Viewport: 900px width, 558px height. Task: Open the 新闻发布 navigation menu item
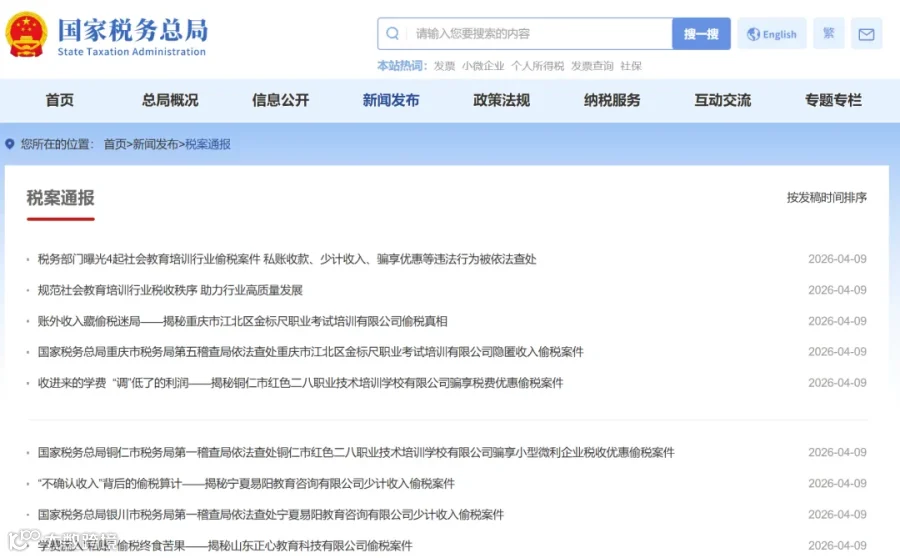tap(391, 100)
